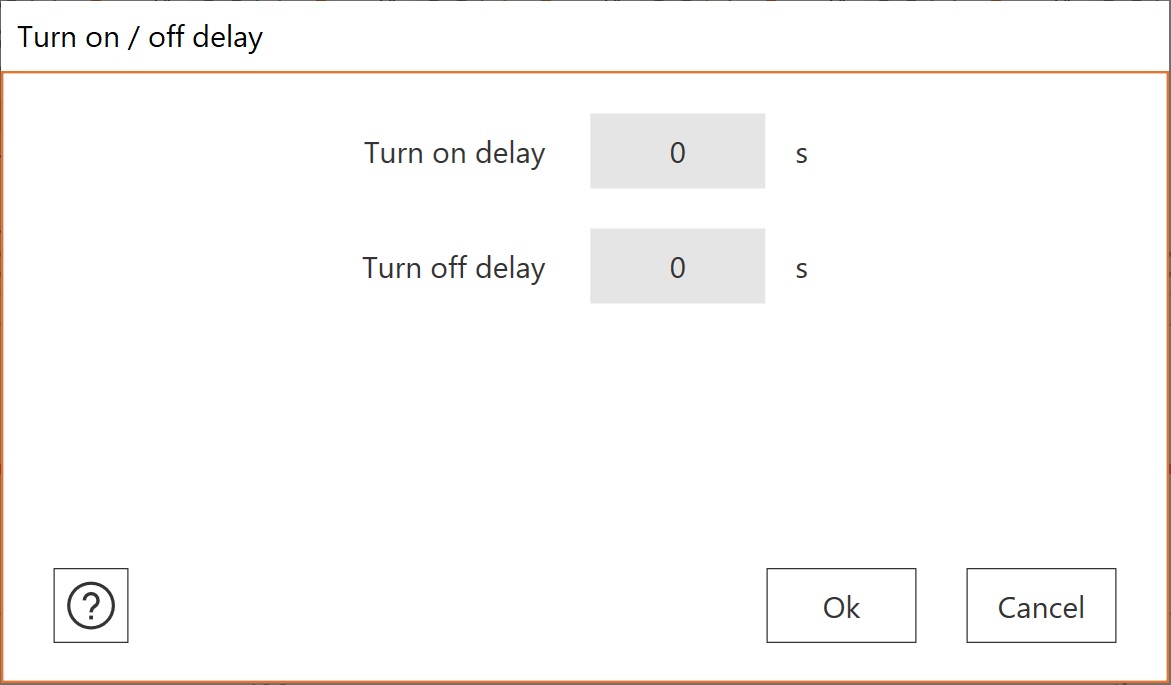Image resolution: width=1171 pixels, height=685 pixels.
Task: Edit the Turn off delay seconds value
Action: click(x=677, y=267)
